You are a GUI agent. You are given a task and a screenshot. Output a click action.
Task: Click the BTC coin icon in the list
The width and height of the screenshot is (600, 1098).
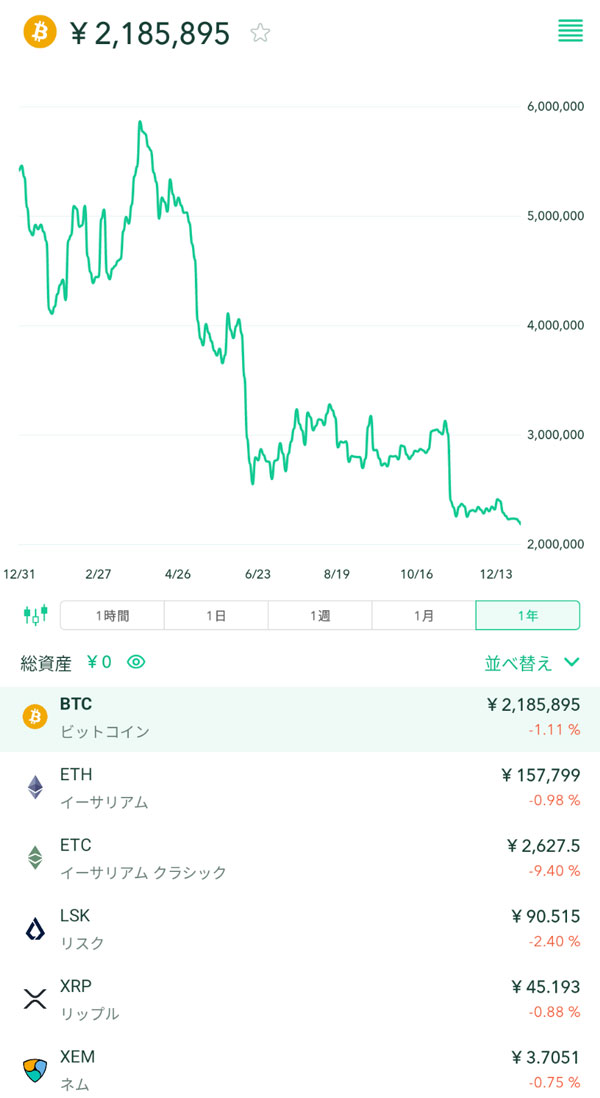tap(35, 717)
